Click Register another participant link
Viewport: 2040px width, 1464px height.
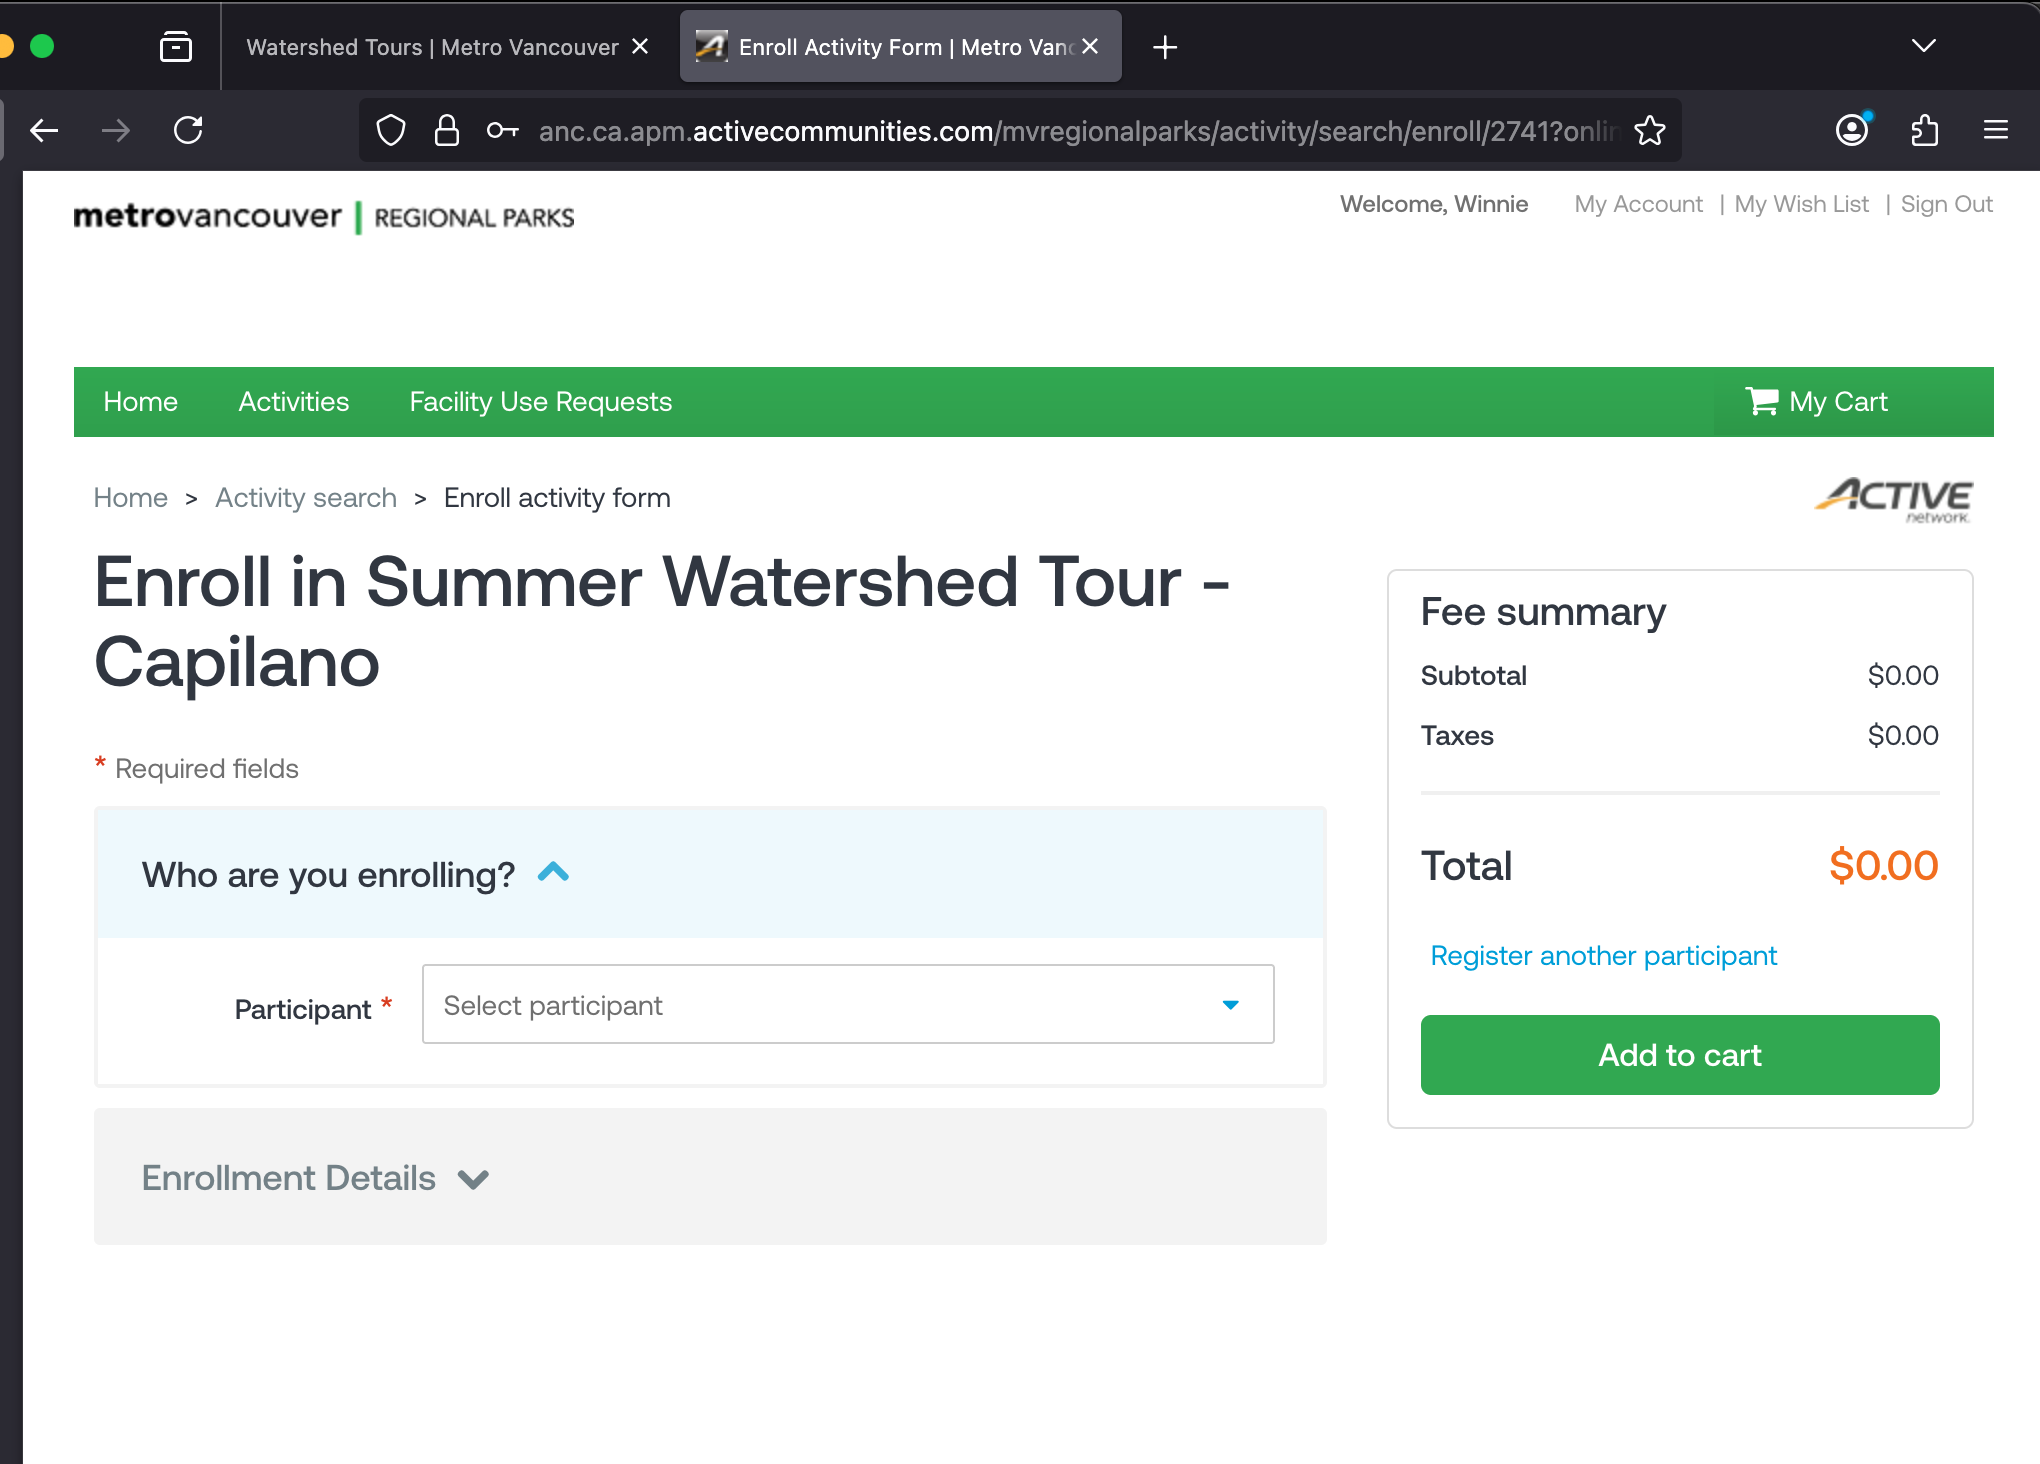[1603, 956]
